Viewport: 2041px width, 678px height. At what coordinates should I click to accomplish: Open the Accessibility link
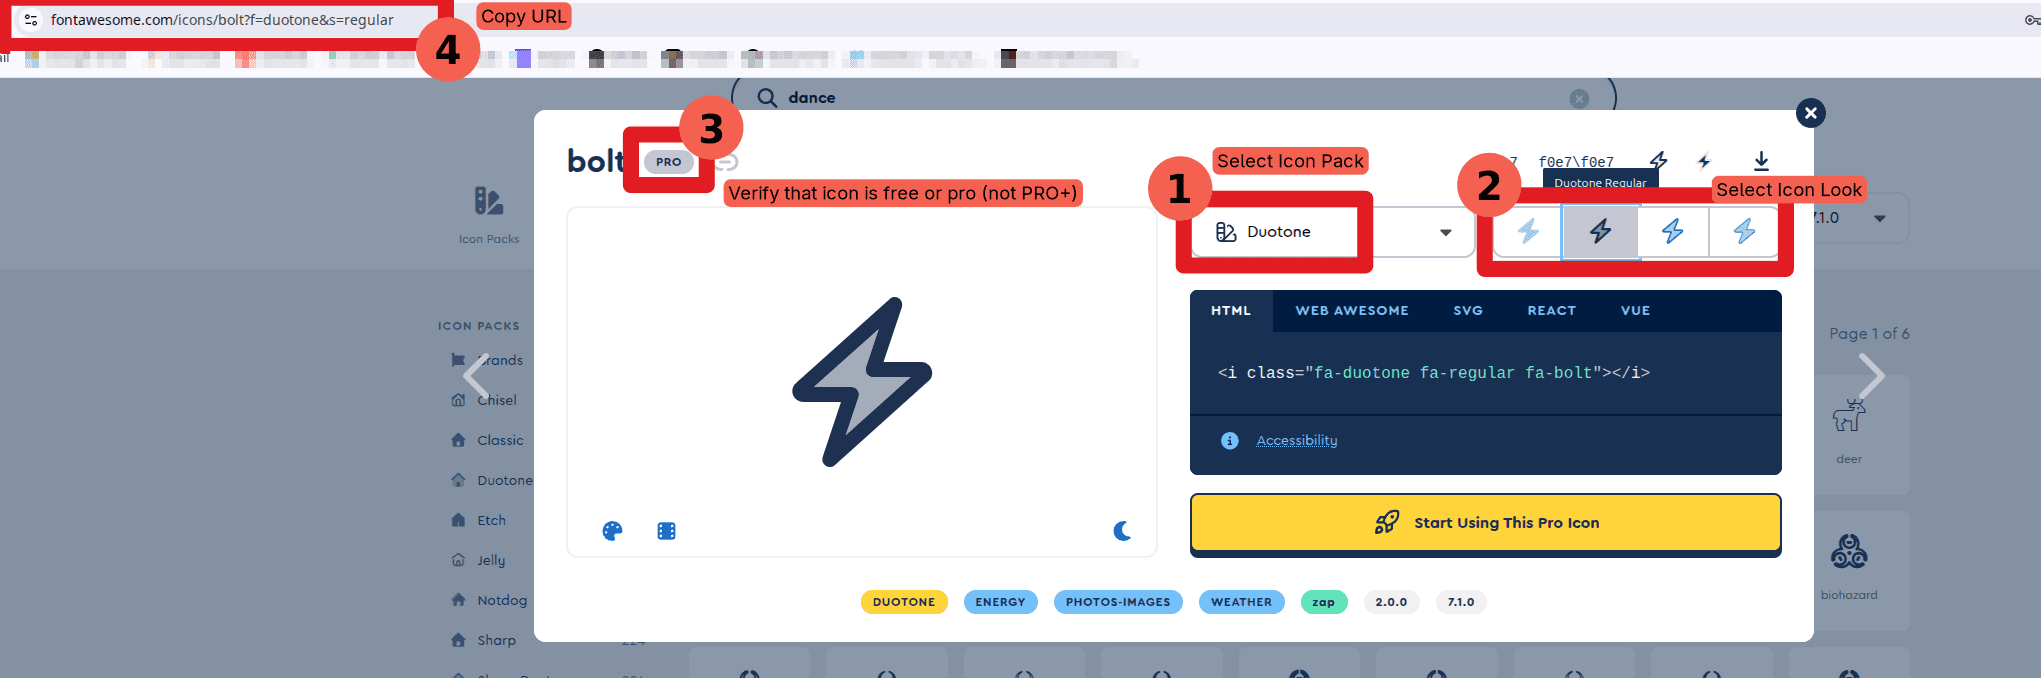1296,441
